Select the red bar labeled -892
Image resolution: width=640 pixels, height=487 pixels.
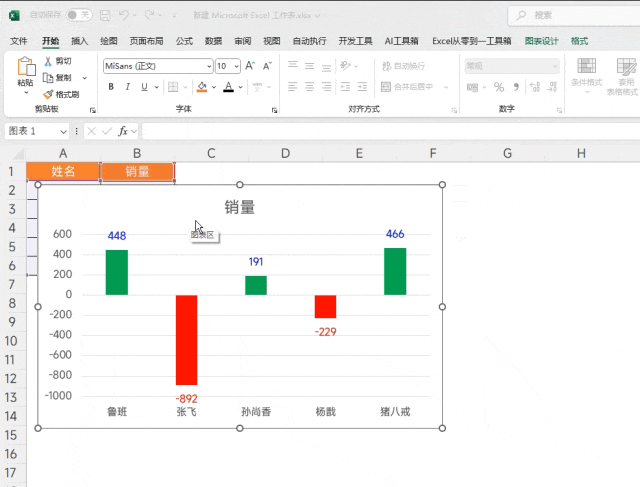point(187,340)
